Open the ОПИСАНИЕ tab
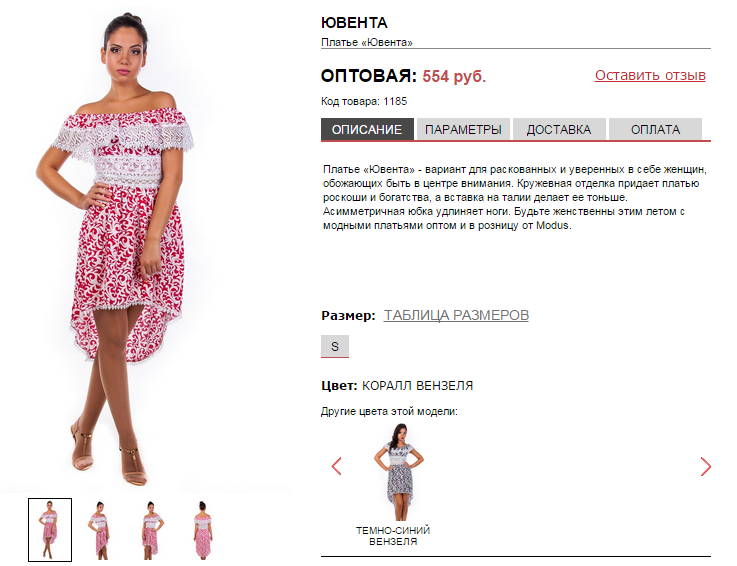Viewport: 737px width, 566px height. 367,129
